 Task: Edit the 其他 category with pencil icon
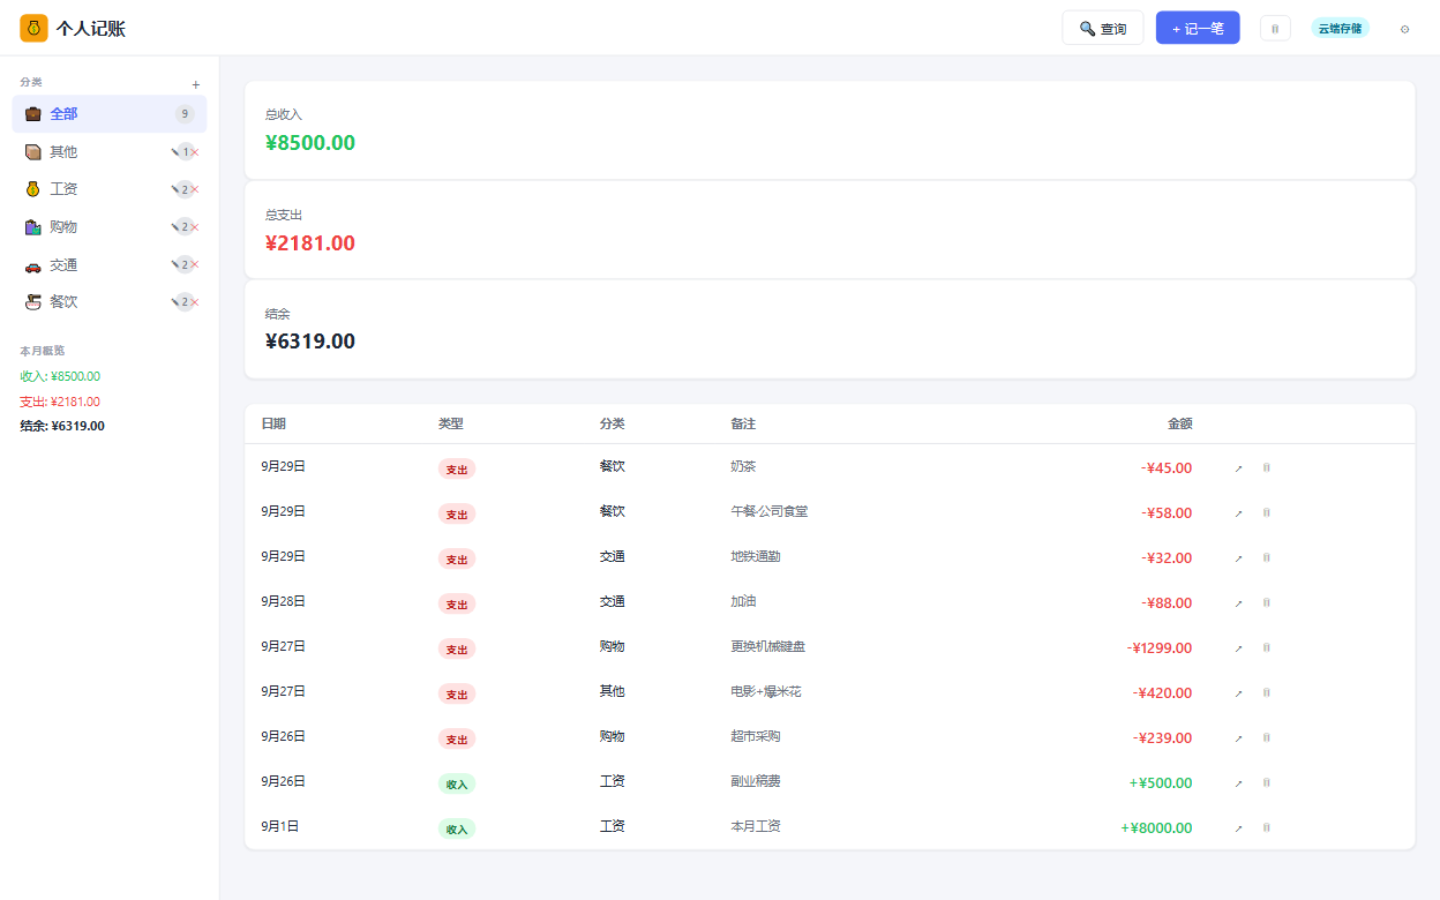(x=175, y=152)
